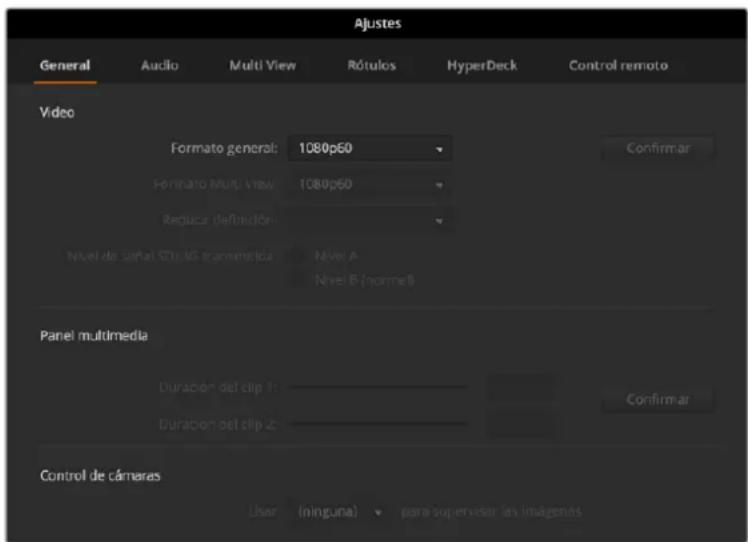Click Confirmar in the Panel multimedia section
748x542 pixels.
(x=658, y=399)
